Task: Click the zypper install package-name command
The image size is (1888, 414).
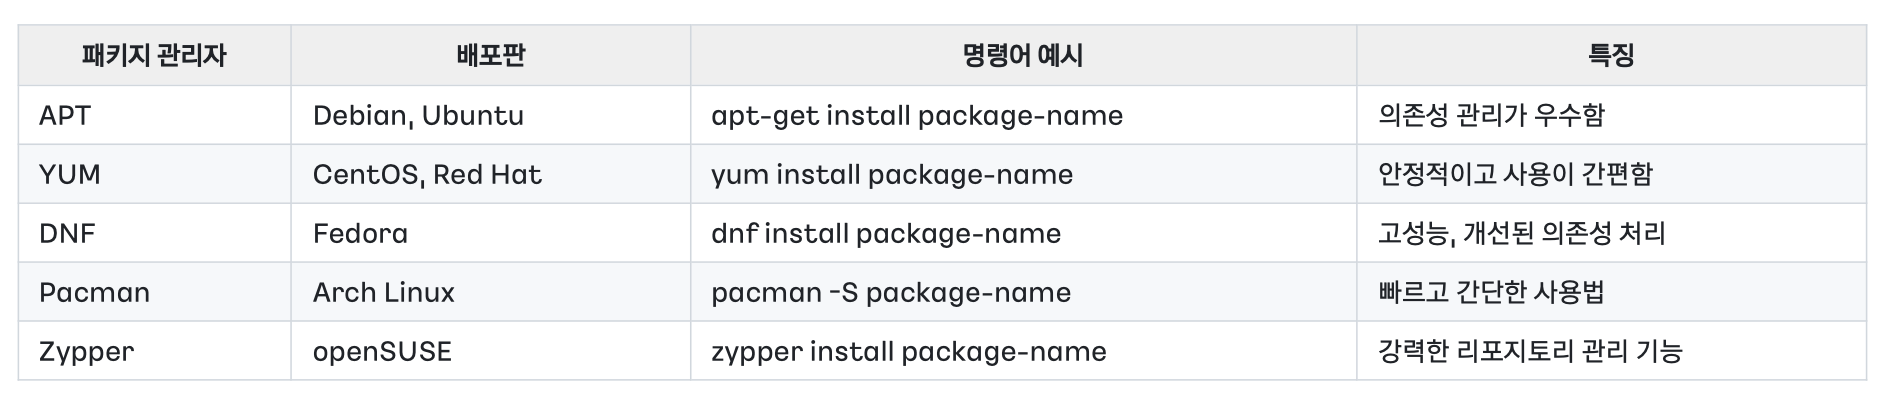Action: [909, 352]
